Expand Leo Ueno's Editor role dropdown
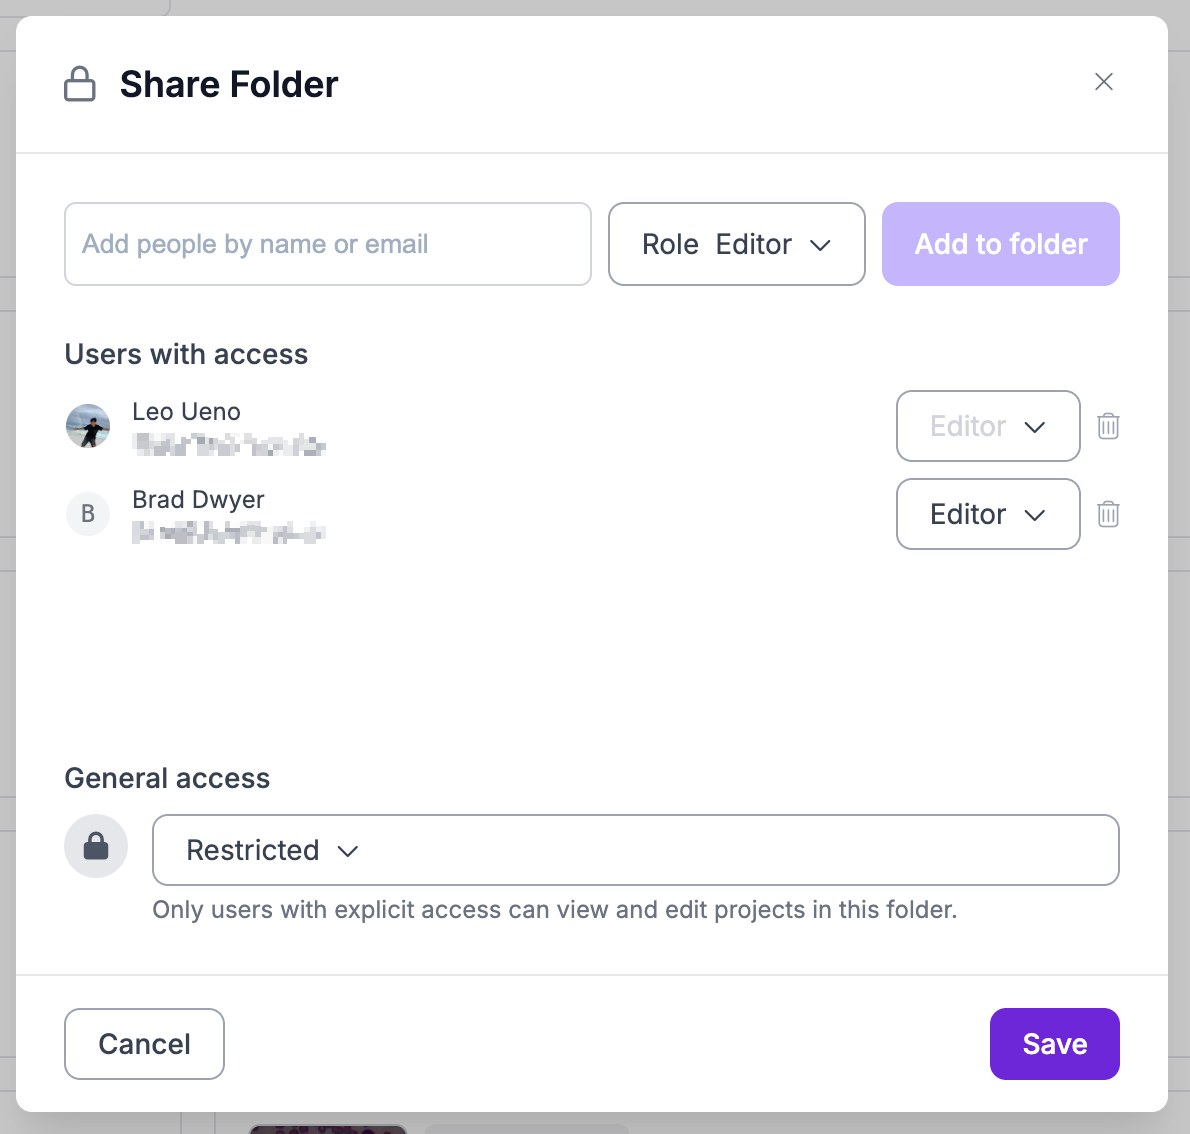The height and width of the screenshot is (1134, 1190). 988,426
